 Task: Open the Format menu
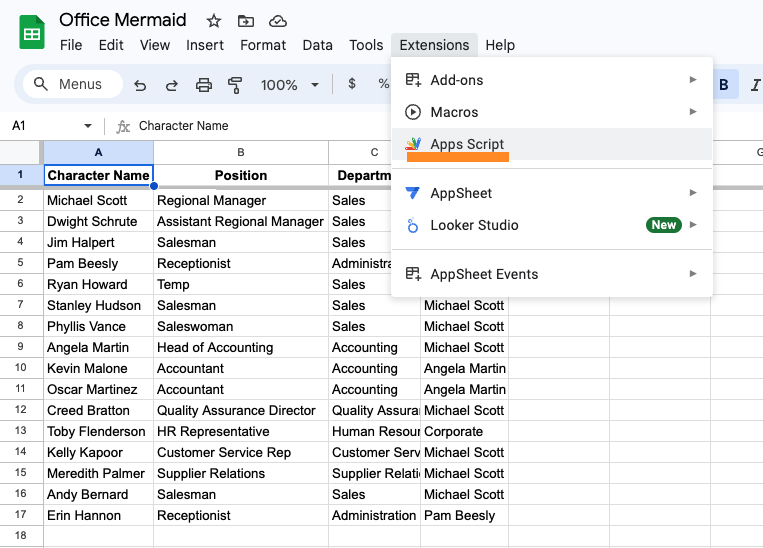click(263, 45)
